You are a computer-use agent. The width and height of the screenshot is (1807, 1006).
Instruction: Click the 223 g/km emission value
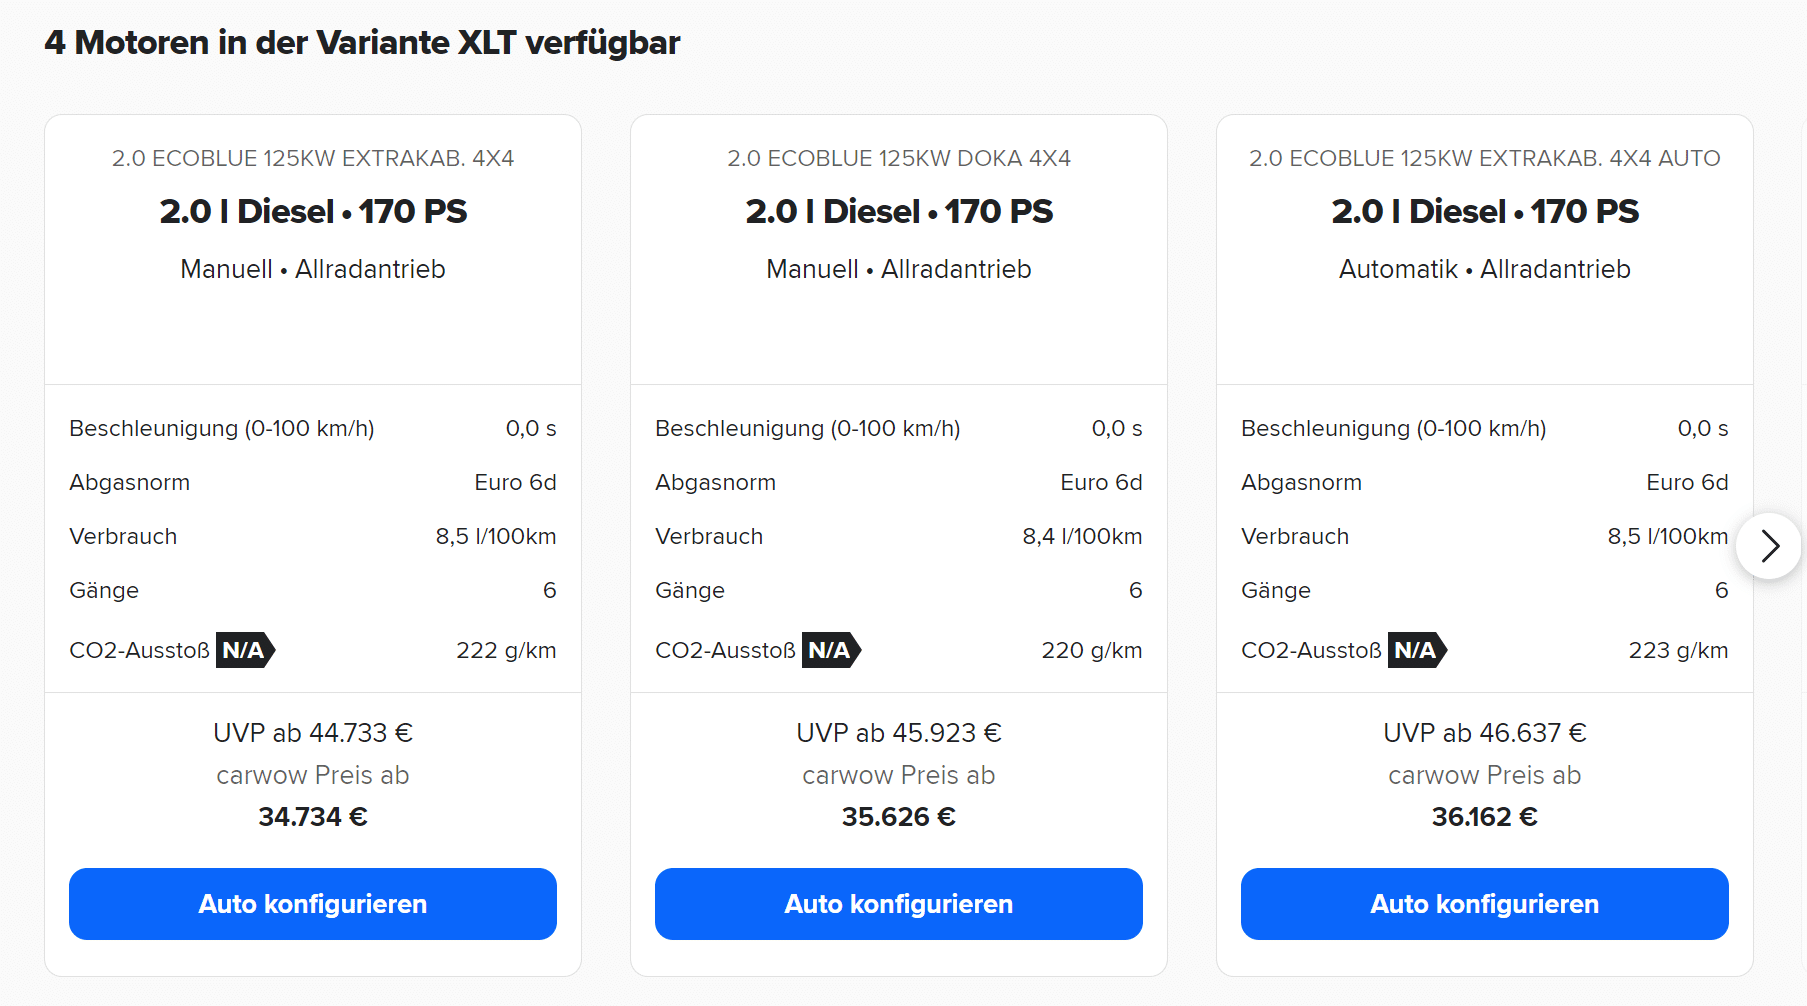[1678, 650]
